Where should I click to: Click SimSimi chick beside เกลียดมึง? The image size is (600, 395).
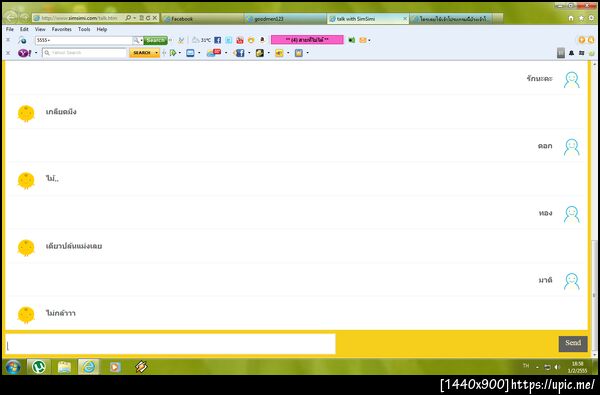[26, 113]
